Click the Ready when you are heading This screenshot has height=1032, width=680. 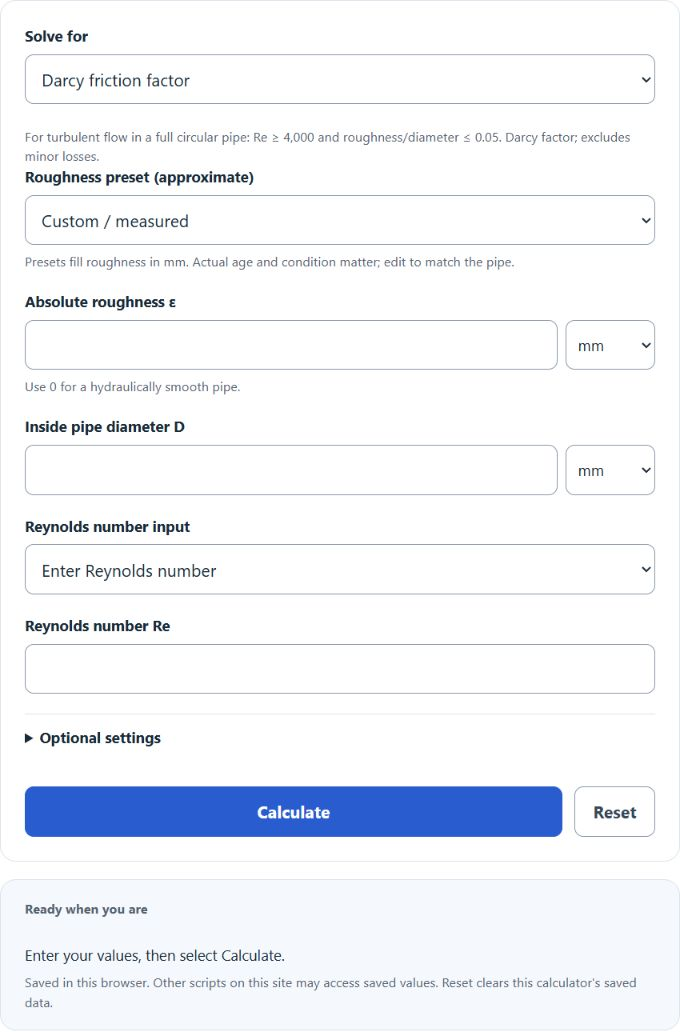[x=86, y=910]
